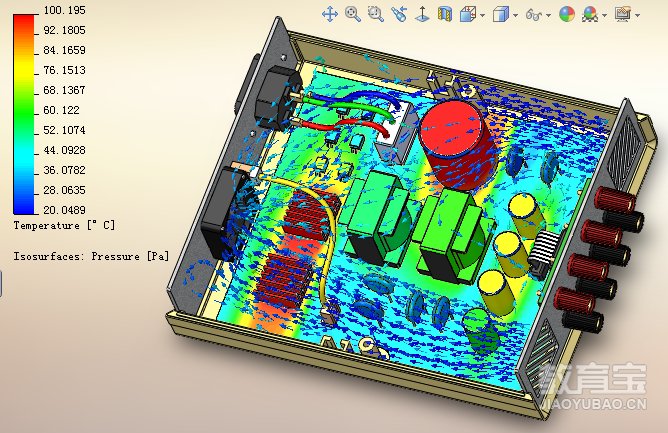Click the temperature color gradient bar
The image size is (668, 433).
[25, 110]
